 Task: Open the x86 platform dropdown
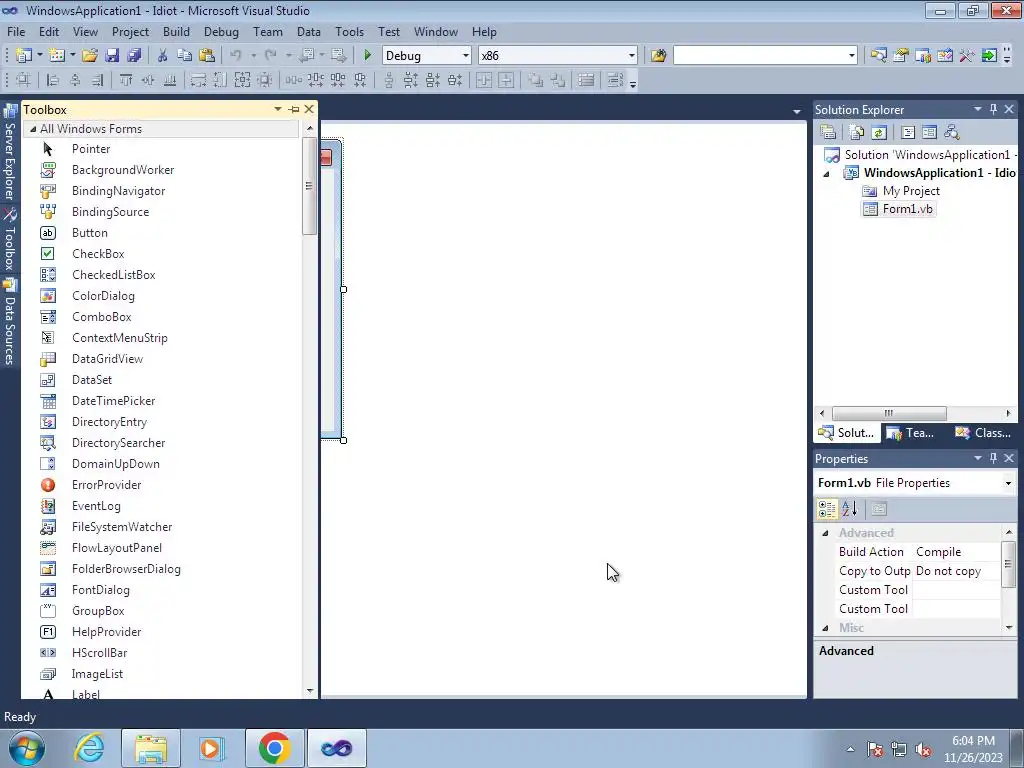(x=632, y=56)
